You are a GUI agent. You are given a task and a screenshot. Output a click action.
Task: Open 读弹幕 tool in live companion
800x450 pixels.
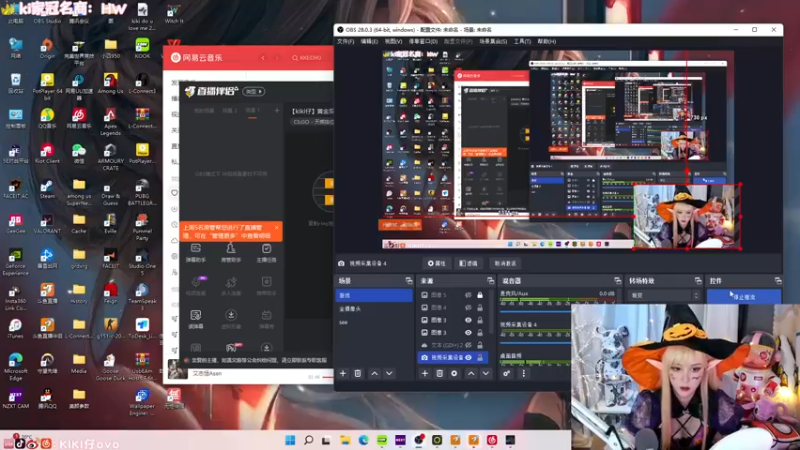tap(196, 319)
